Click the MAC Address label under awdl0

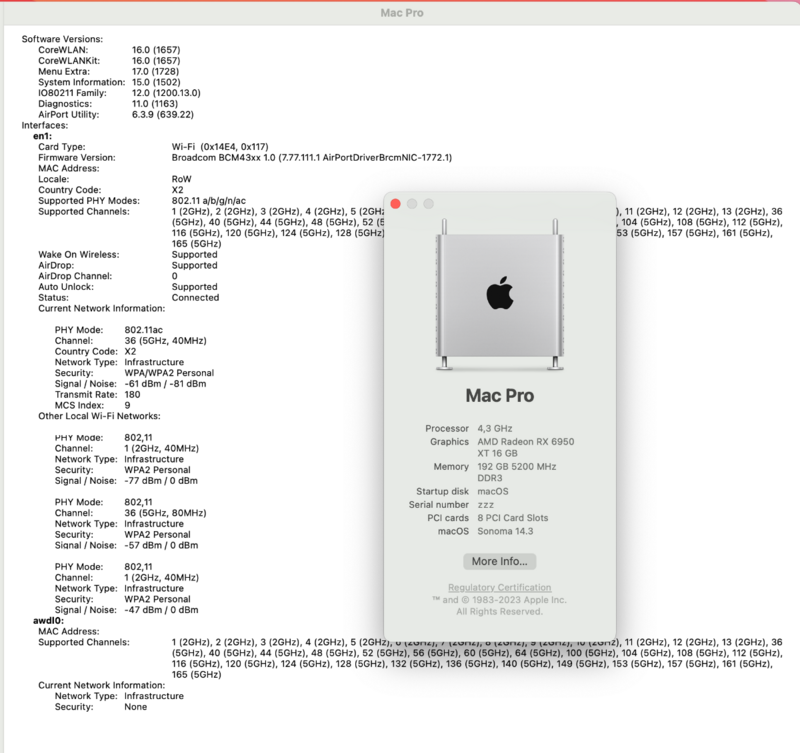coord(69,631)
